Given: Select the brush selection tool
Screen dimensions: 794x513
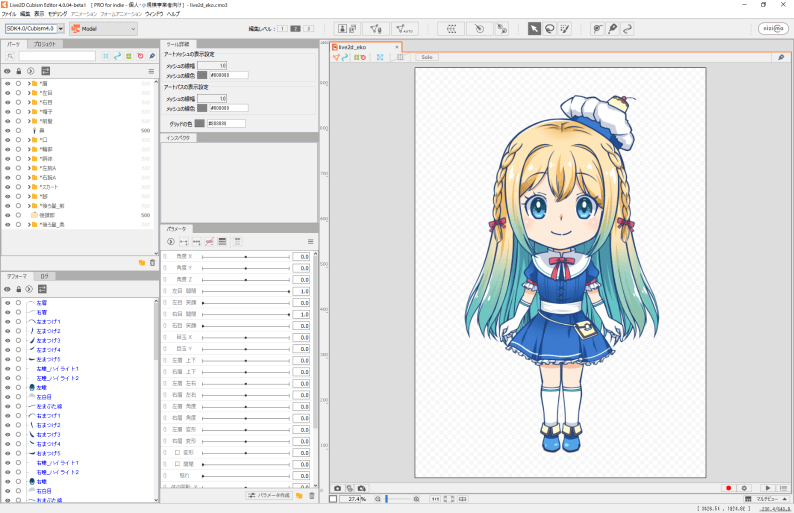Looking at the screenshot, I should (x=565, y=29).
